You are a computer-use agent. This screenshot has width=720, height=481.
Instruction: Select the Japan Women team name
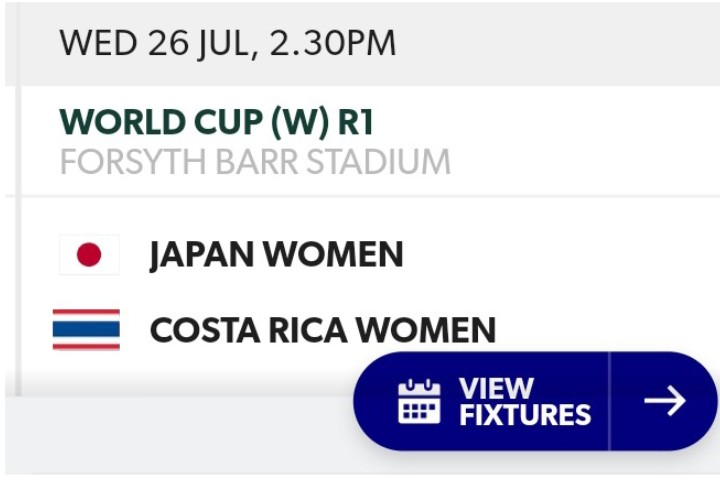276,255
